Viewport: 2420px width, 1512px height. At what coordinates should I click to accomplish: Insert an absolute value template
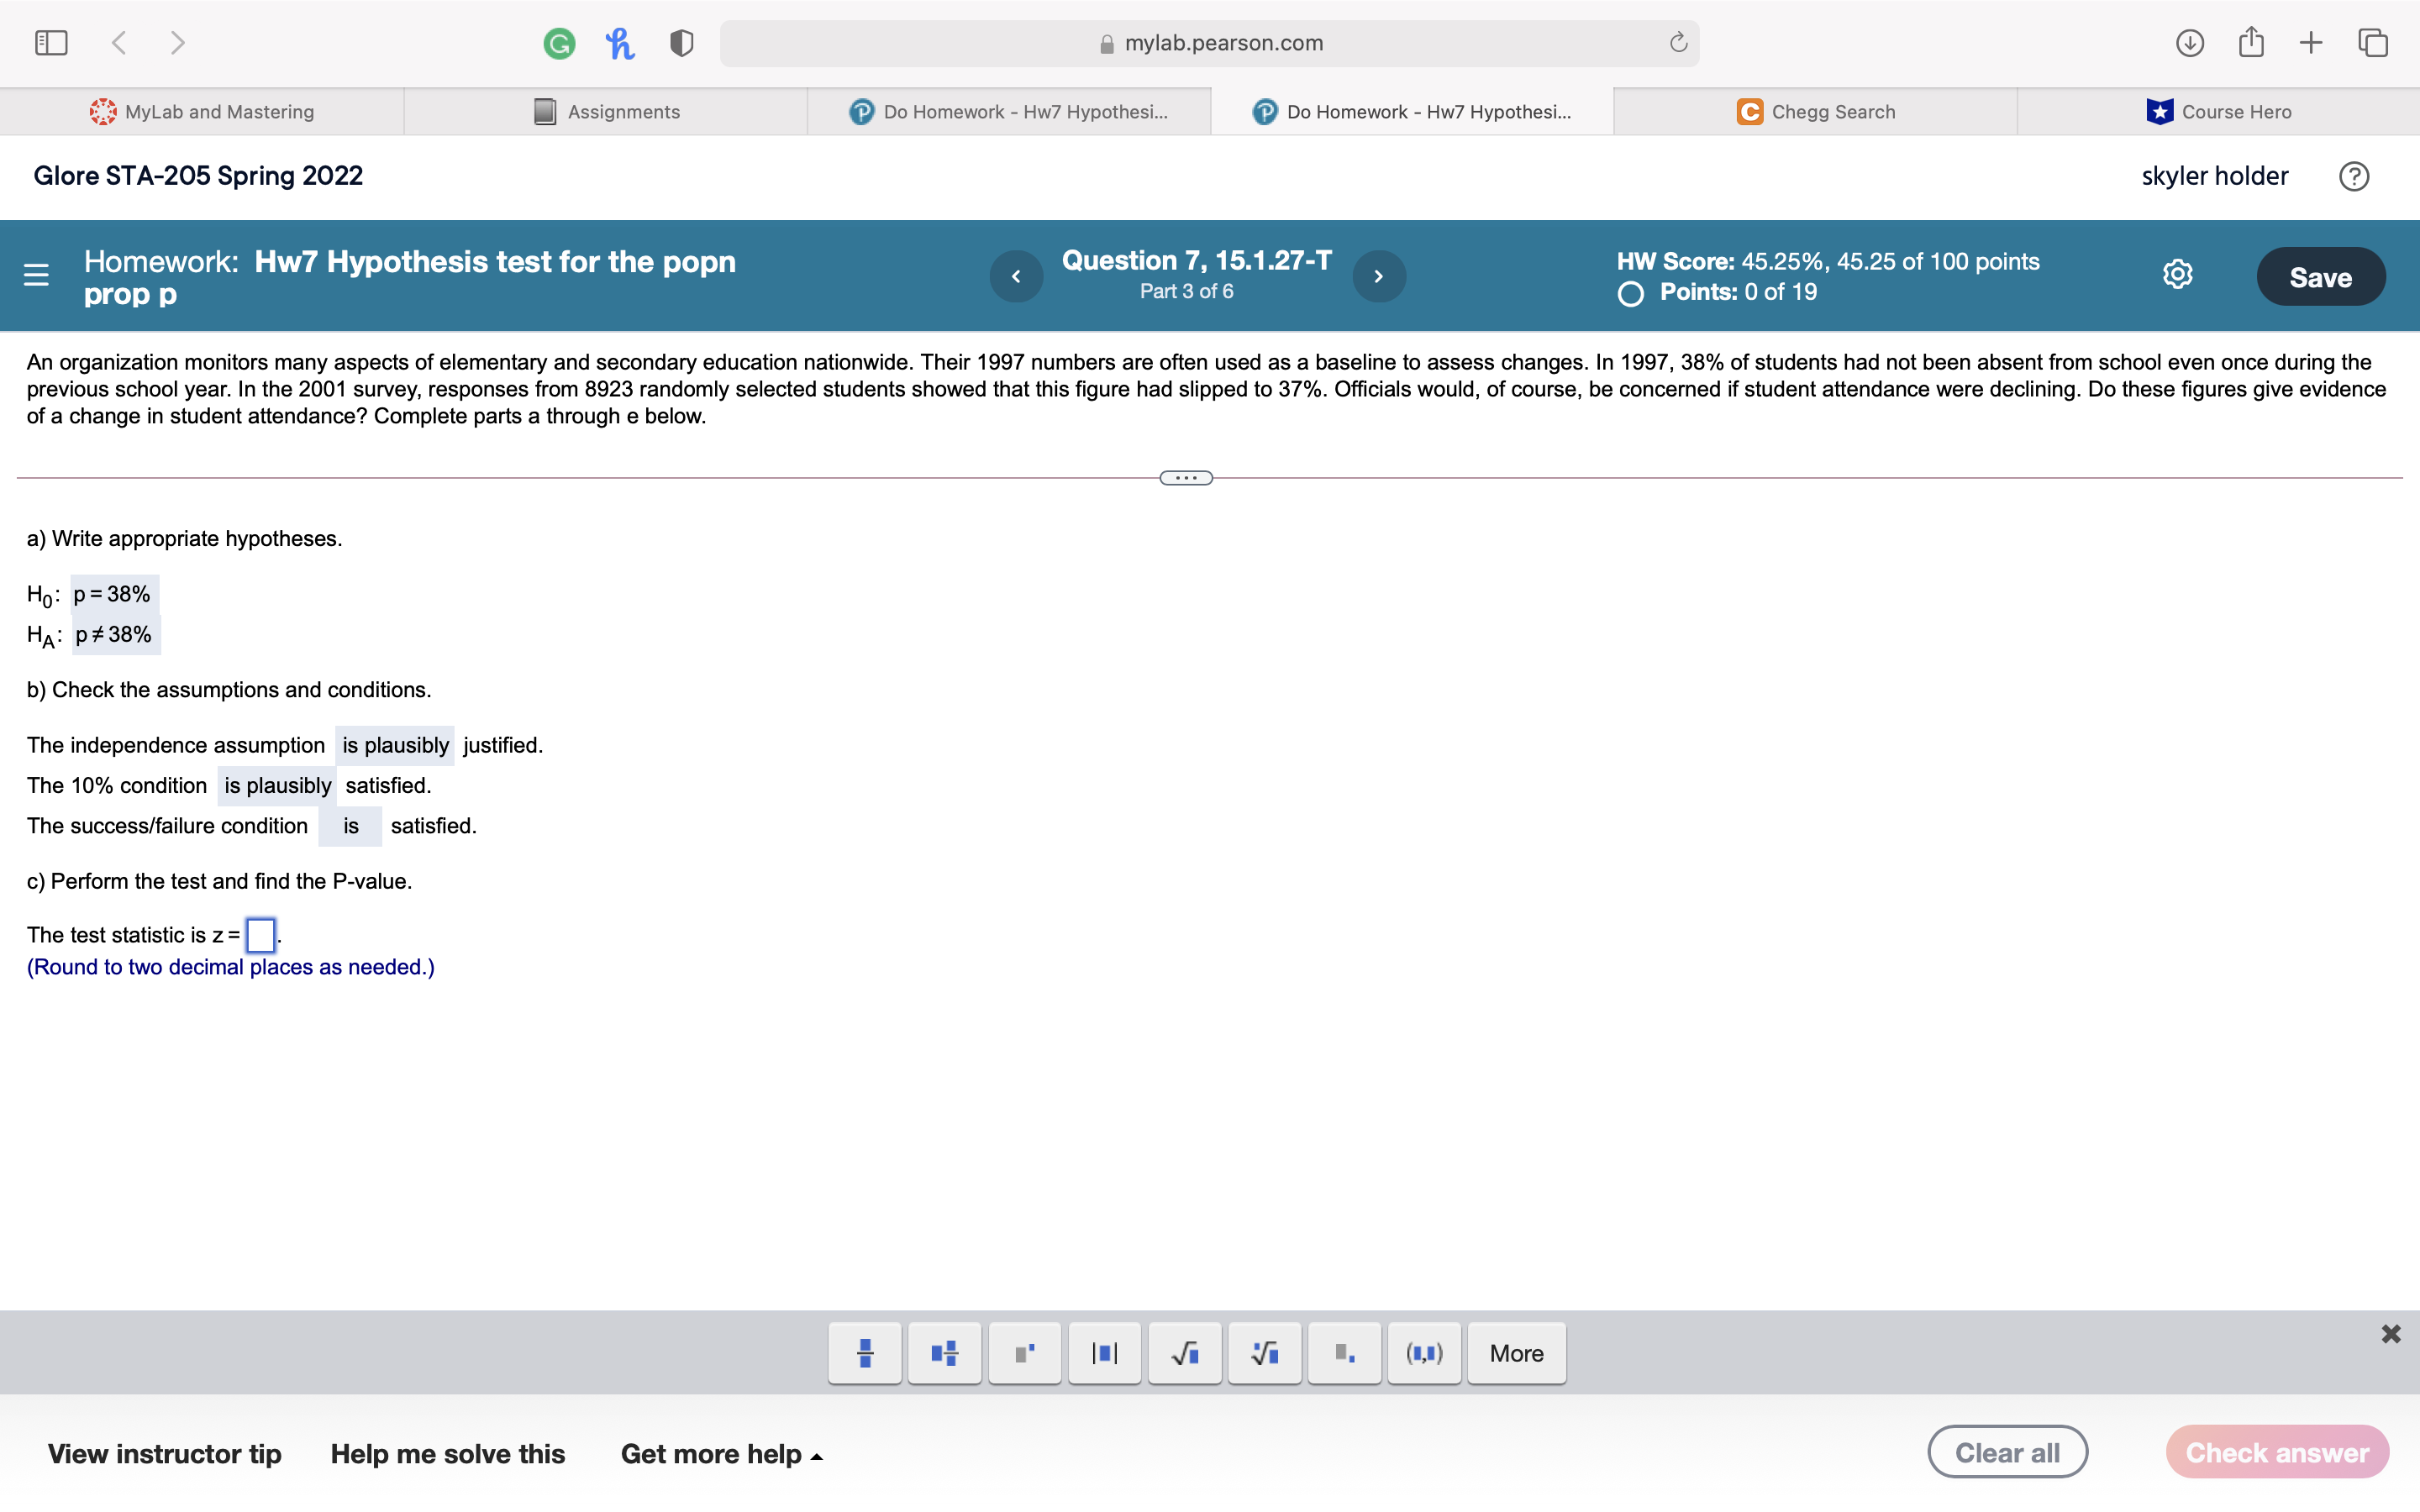point(1104,1353)
